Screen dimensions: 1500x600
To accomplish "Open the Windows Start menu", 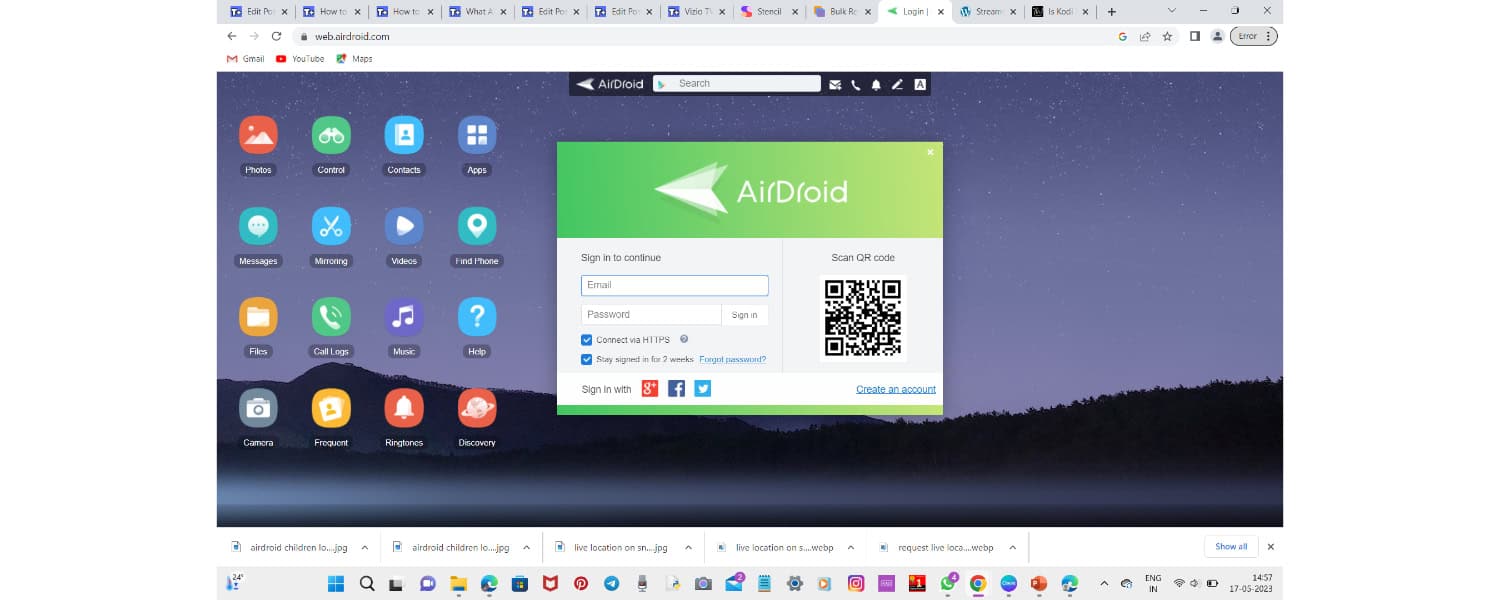I will (x=336, y=583).
